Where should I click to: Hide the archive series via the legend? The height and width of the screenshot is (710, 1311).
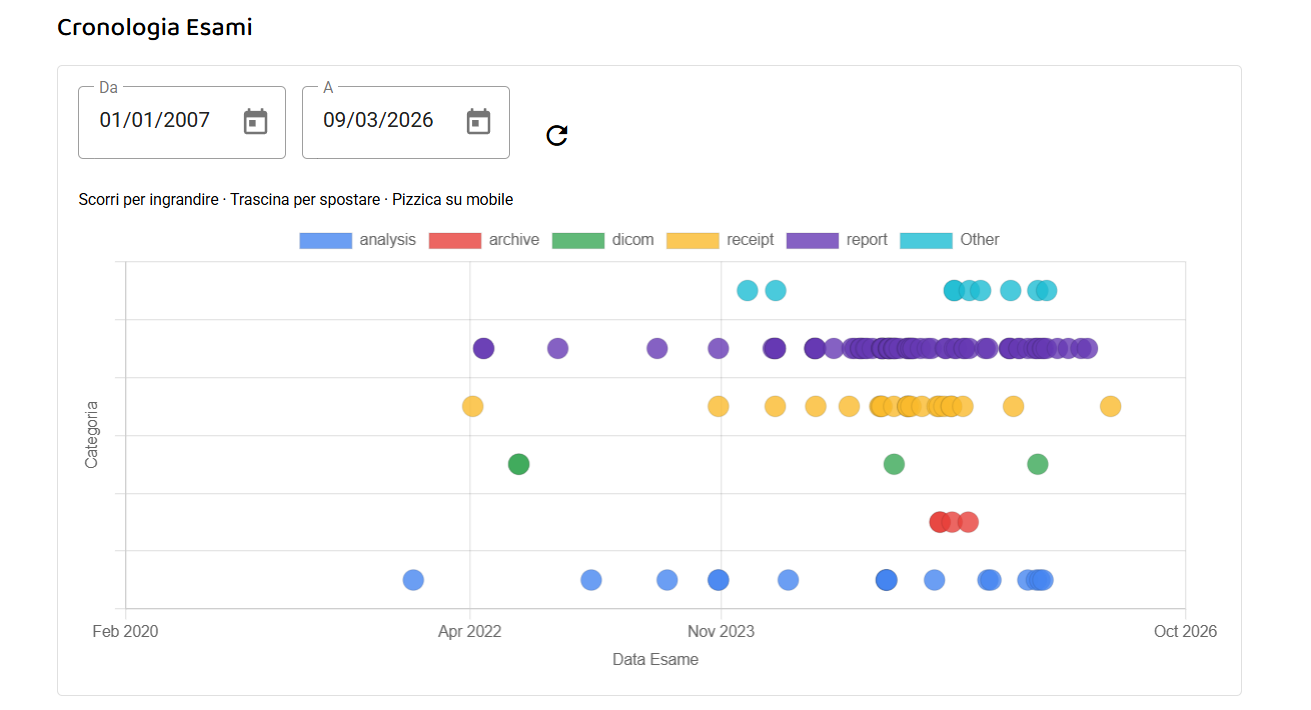(484, 240)
